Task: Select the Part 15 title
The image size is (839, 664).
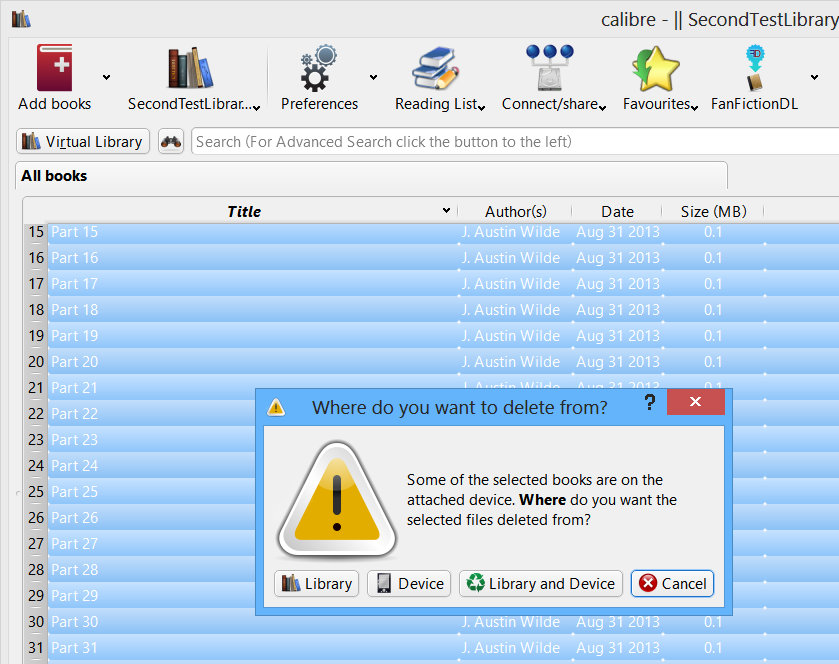Action: coord(74,232)
